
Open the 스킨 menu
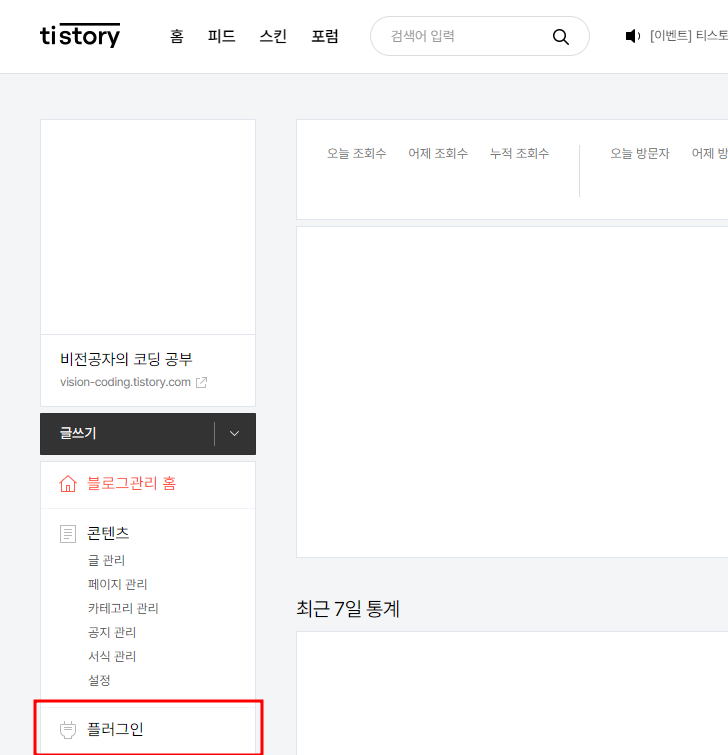[x=273, y=36]
